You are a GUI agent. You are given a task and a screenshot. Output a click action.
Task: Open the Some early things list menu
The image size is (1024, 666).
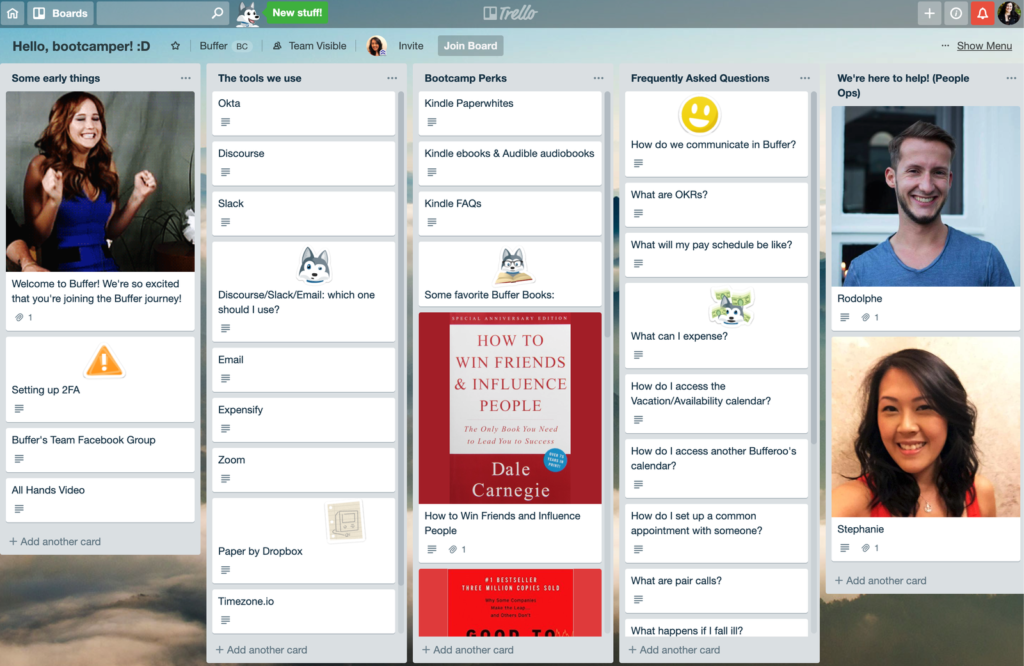[184, 77]
